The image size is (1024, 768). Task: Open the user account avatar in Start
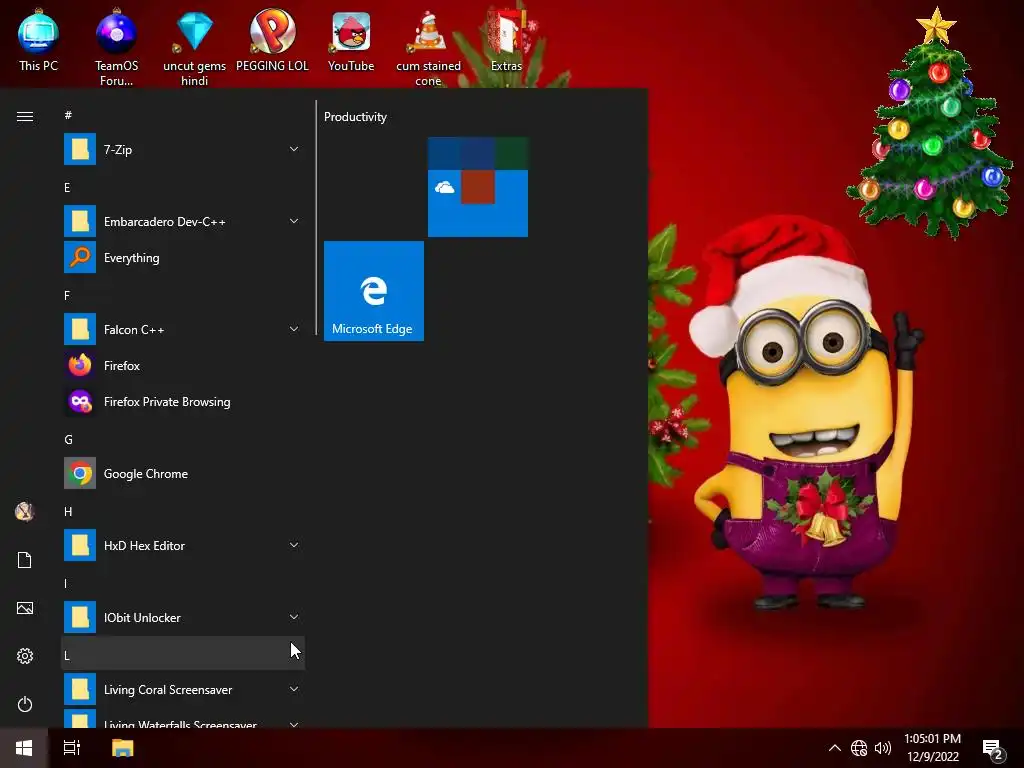coord(25,512)
